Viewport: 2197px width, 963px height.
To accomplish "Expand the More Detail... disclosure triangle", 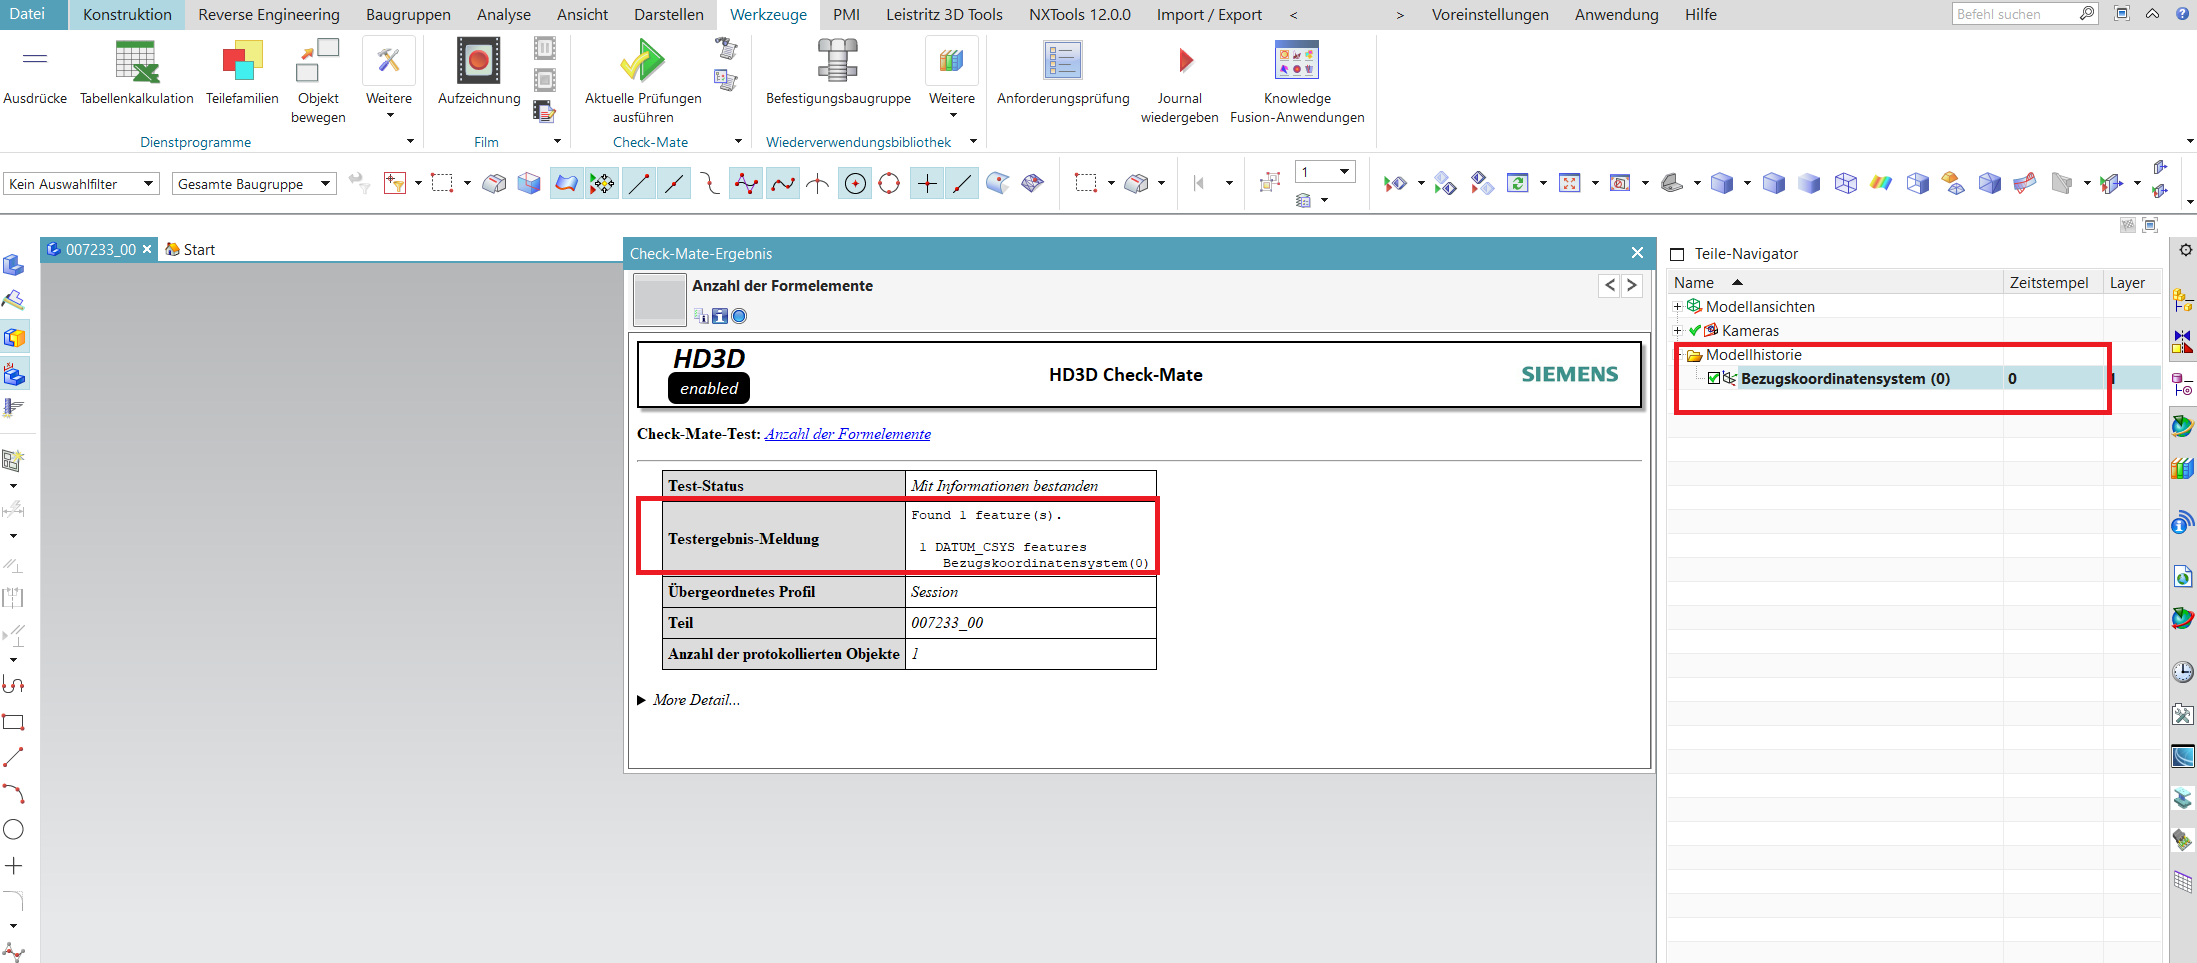I will tap(641, 700).
